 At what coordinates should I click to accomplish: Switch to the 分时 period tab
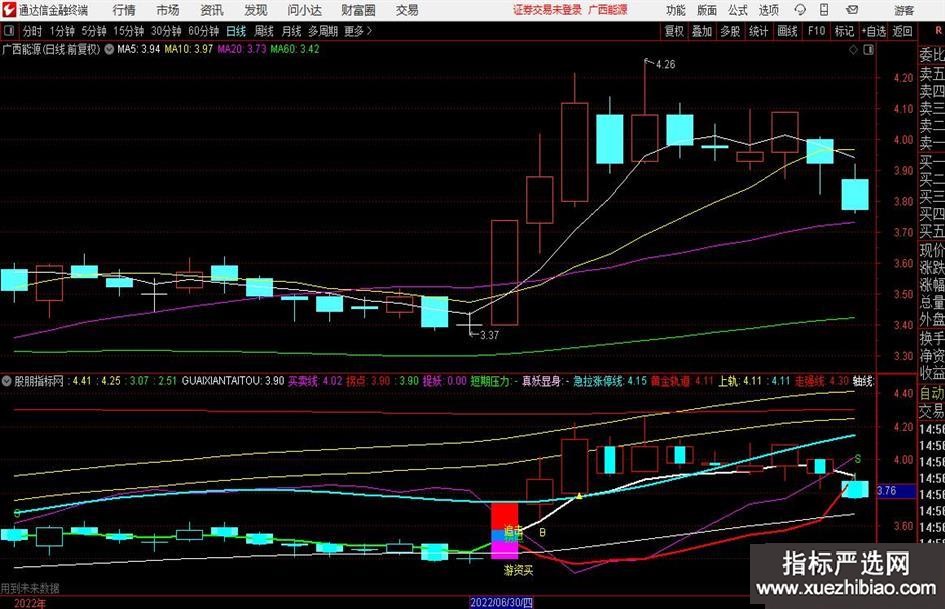33,31
